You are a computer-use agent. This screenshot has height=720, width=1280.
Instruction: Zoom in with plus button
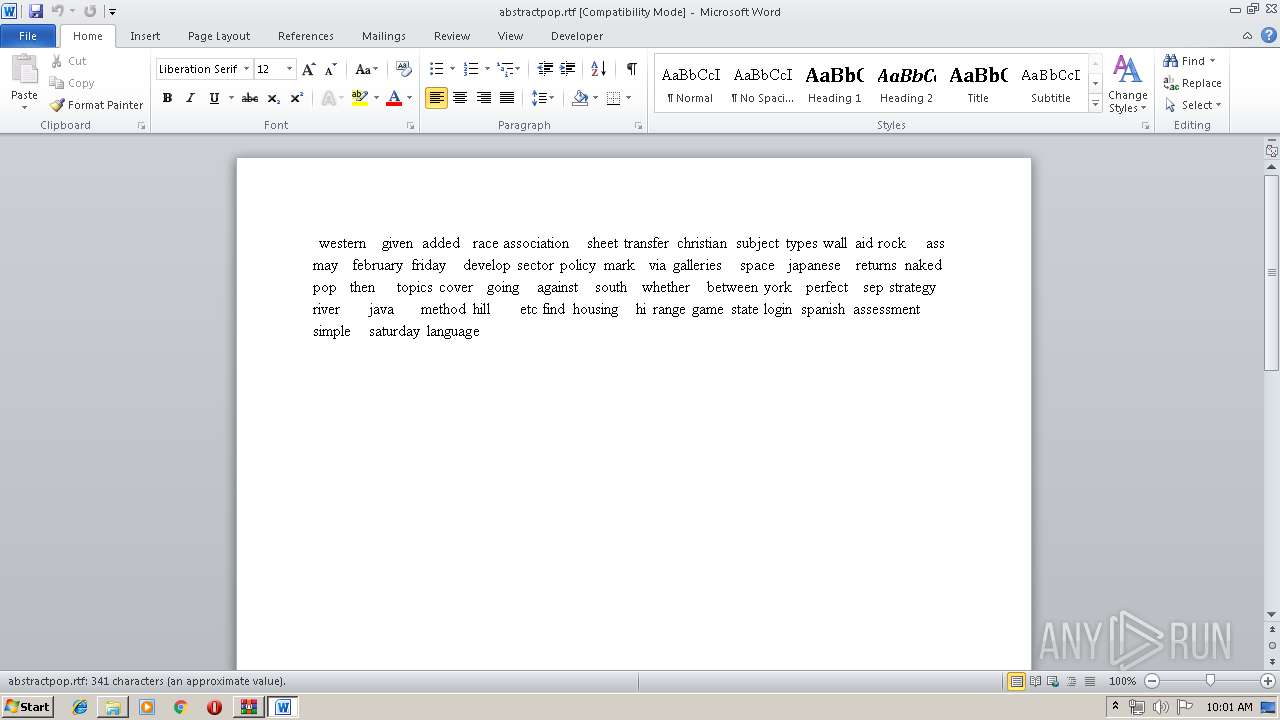1268,681
